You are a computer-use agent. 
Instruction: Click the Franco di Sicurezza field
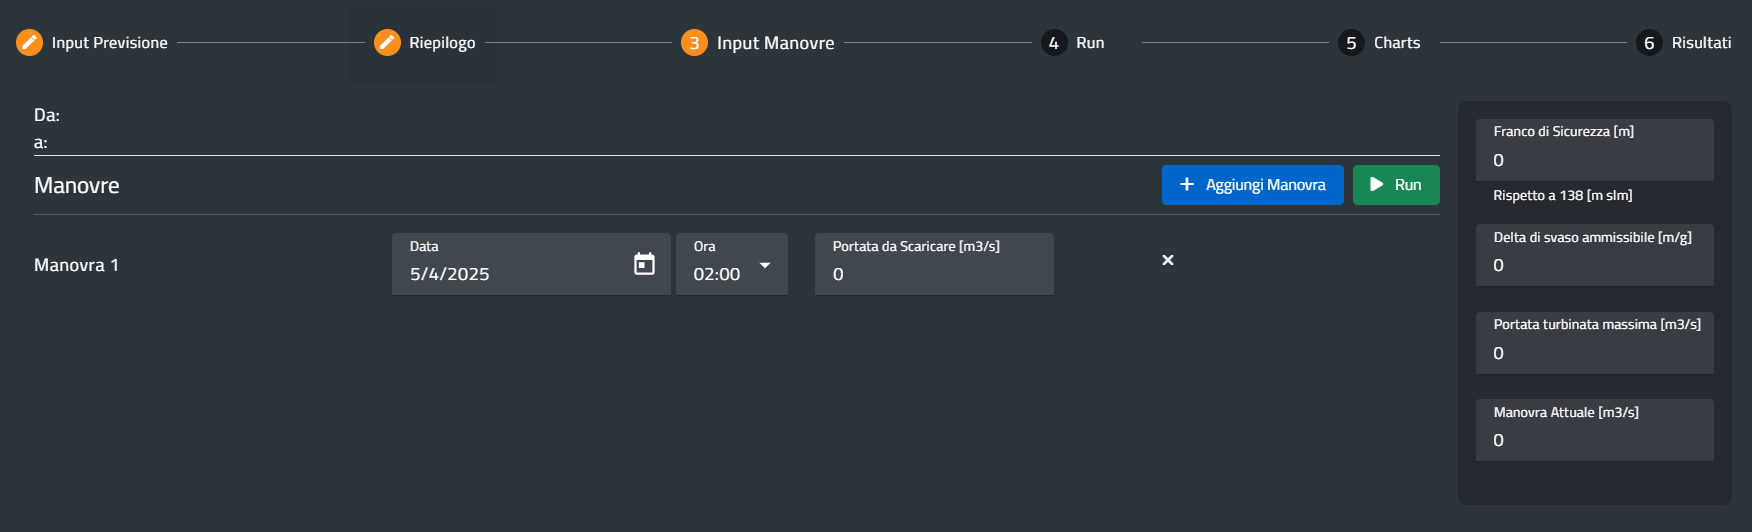tap(1594, 160)
